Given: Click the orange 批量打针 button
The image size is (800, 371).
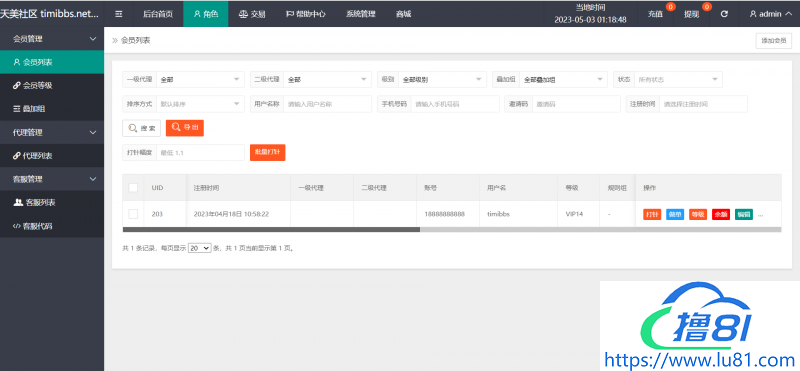Looking at the screenshot, I should [x=267, y=153].
